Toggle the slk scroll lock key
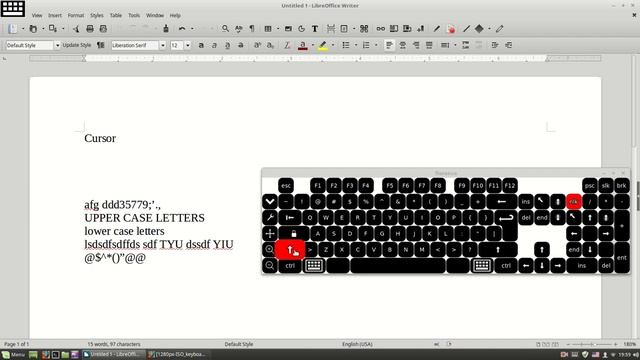 pos(606,186)
